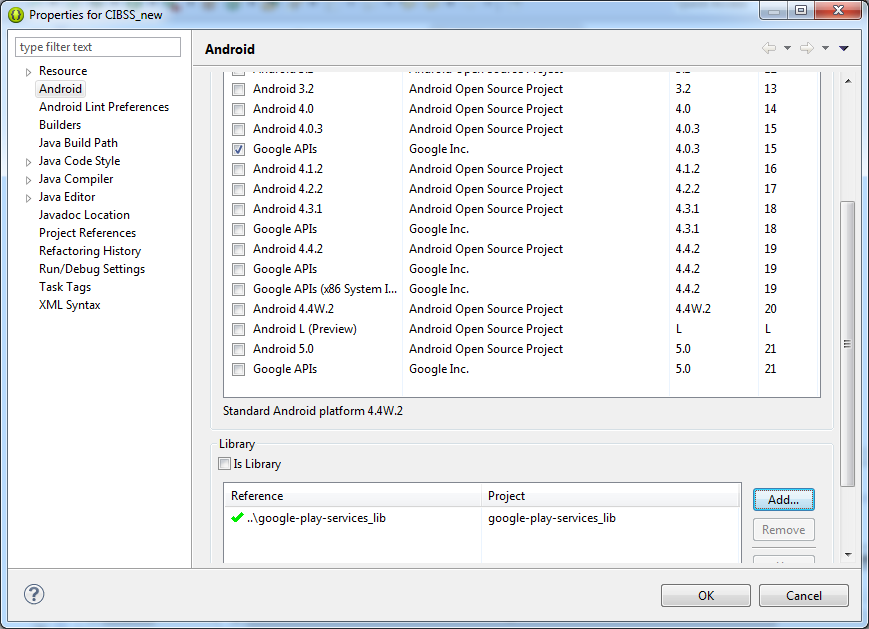Click the back navigation arrow icon
The image size is (869, 629).
(x=769, y=48)
